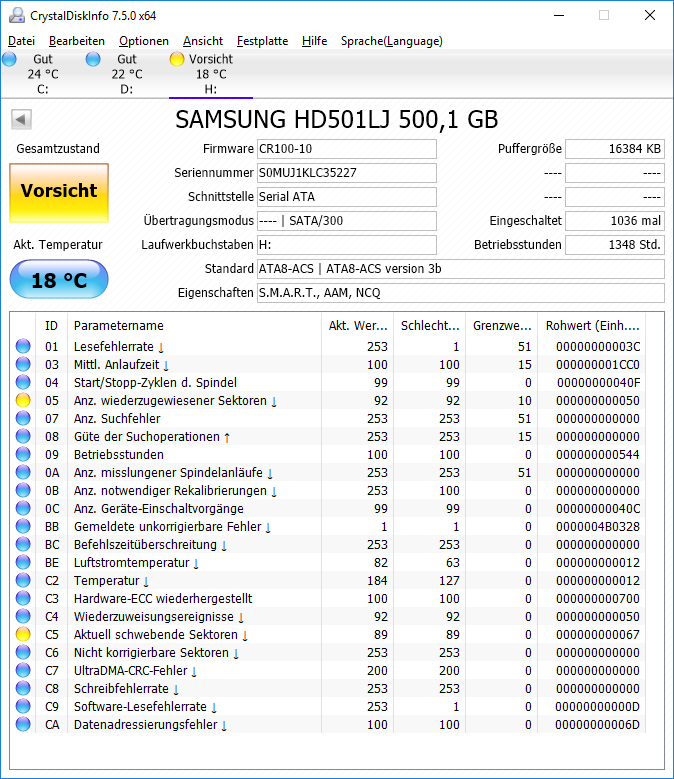The image size is (674, 779).
Task: Click raw value 000000000700
Action: click(598, 599)
